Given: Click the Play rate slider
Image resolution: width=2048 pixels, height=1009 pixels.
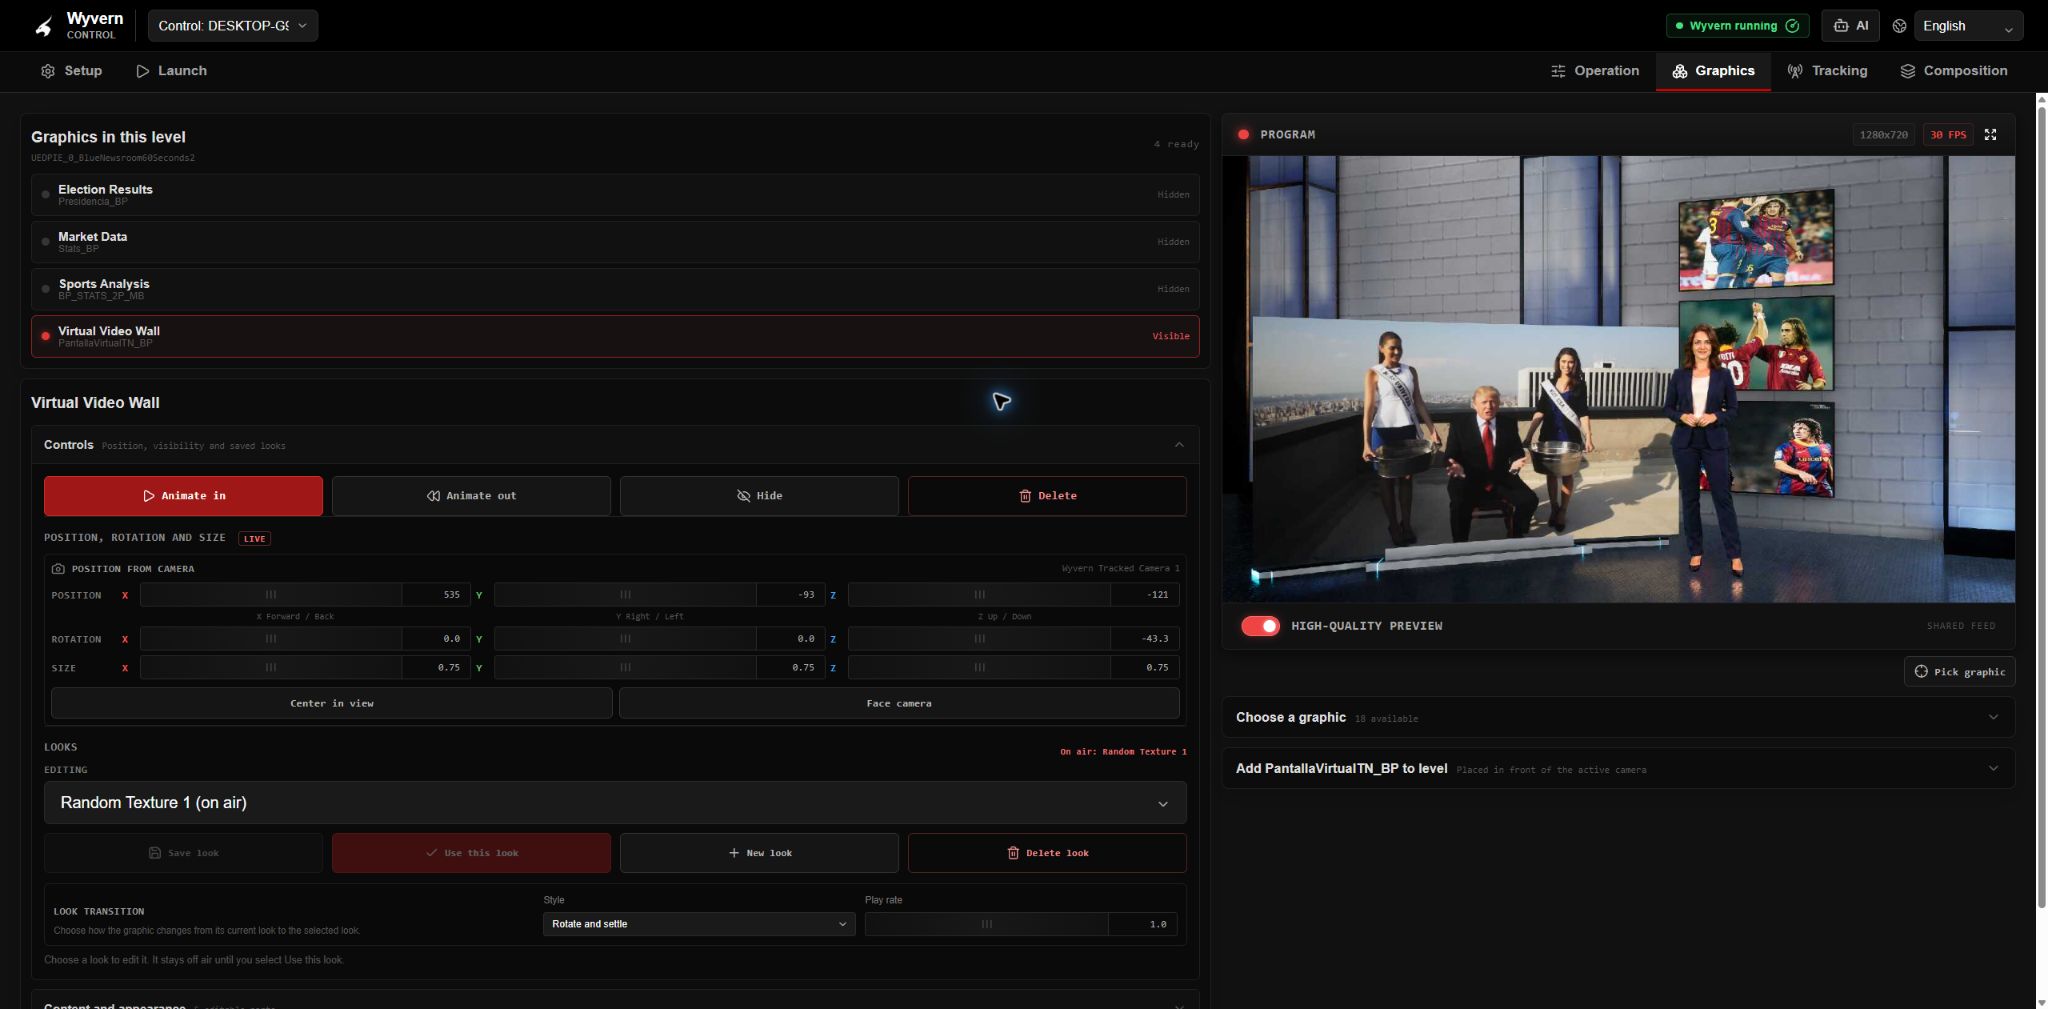Looking at the screenshot, I should tap(986, 924).
